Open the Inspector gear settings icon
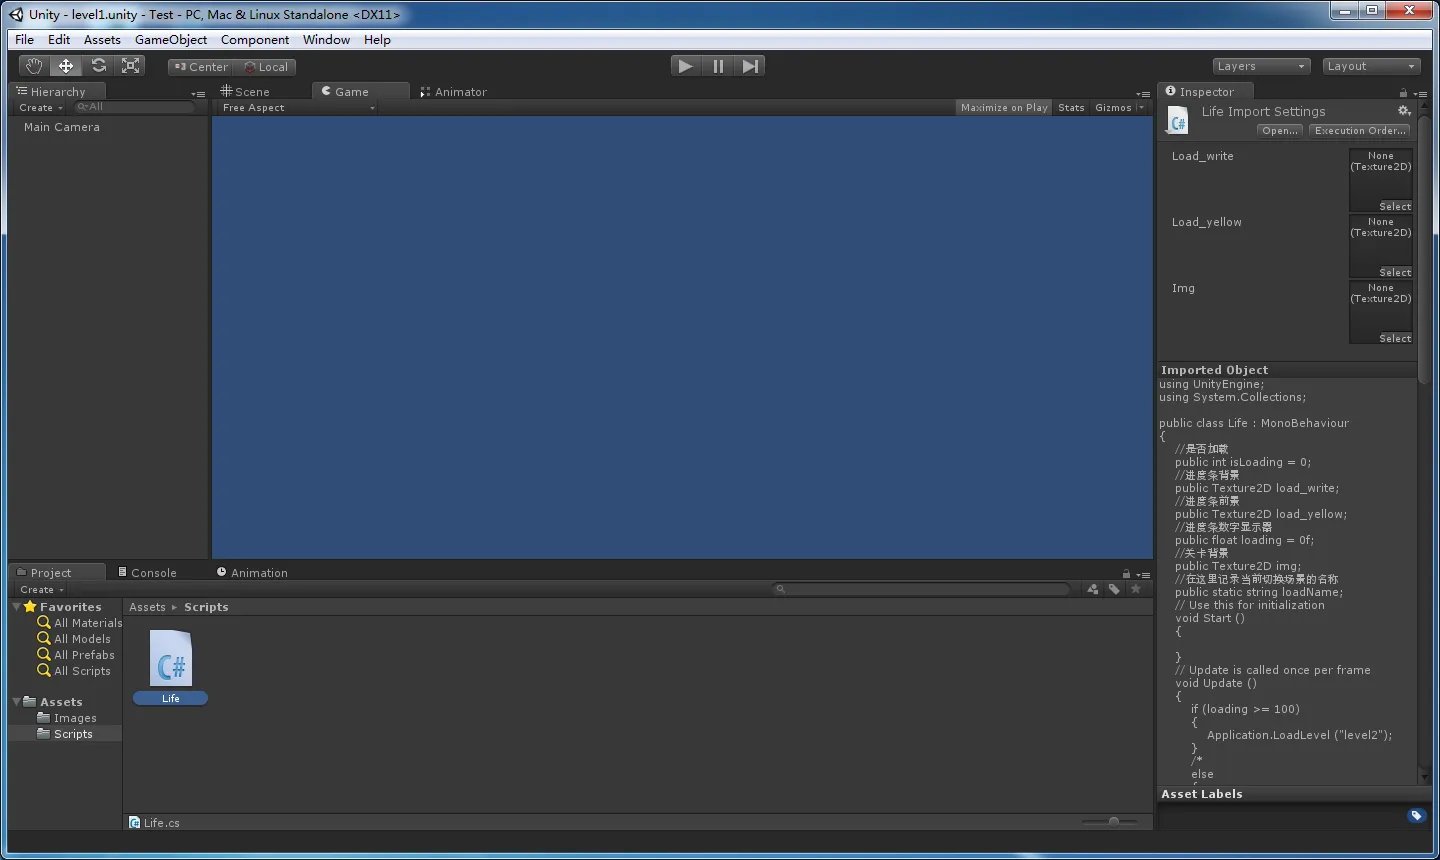Viewport: 1440px width, 860px height. tap(1404, 111)
